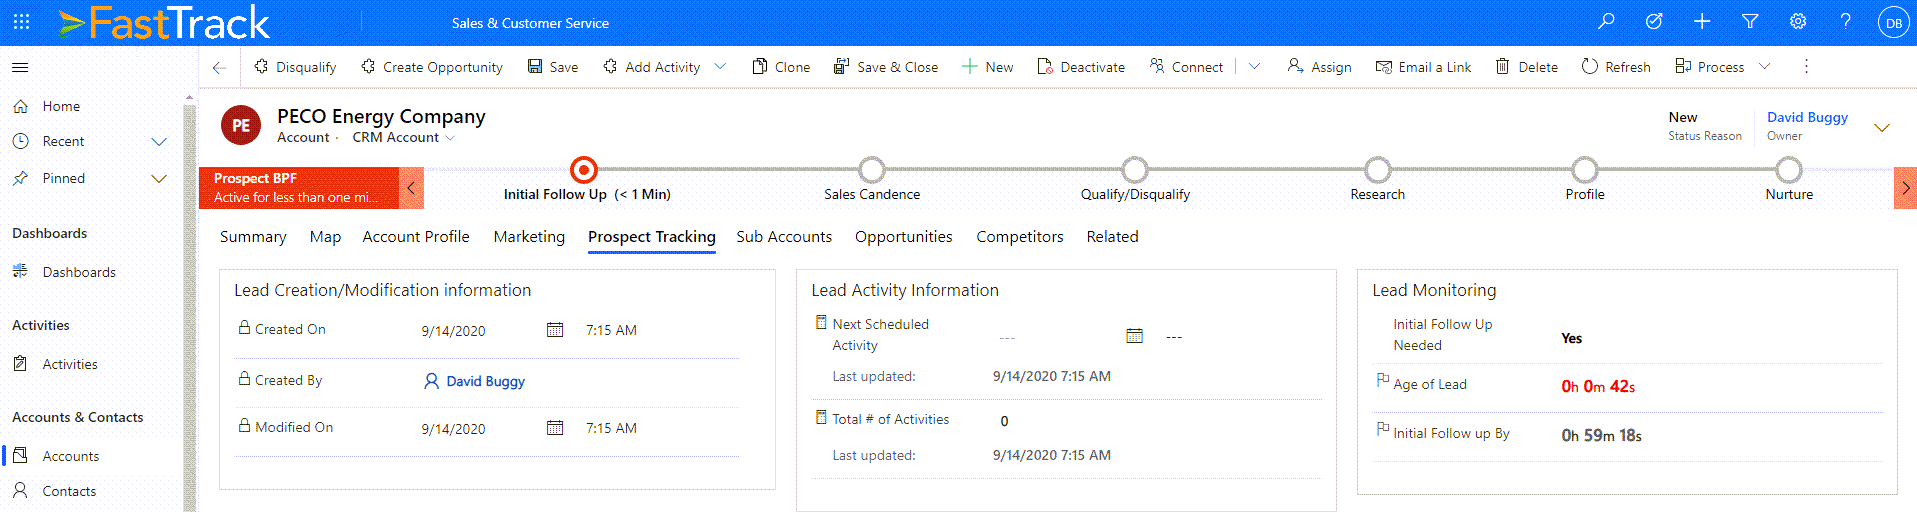Expand the header chevron beside Owner
The height and width of the screenshot is (512, 1917).
click(1881, 127)
